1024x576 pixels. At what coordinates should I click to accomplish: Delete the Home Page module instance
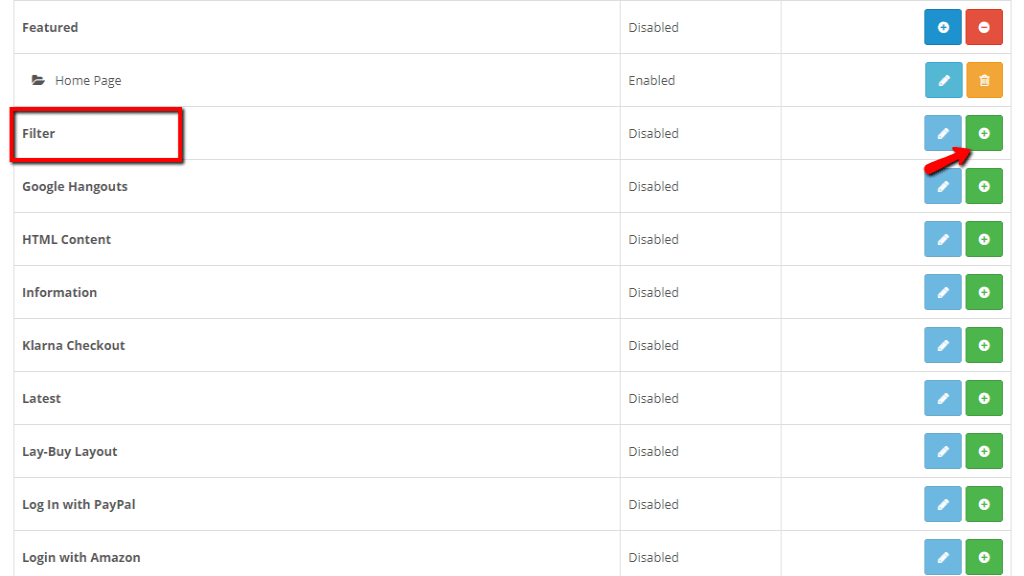point(984,81)
